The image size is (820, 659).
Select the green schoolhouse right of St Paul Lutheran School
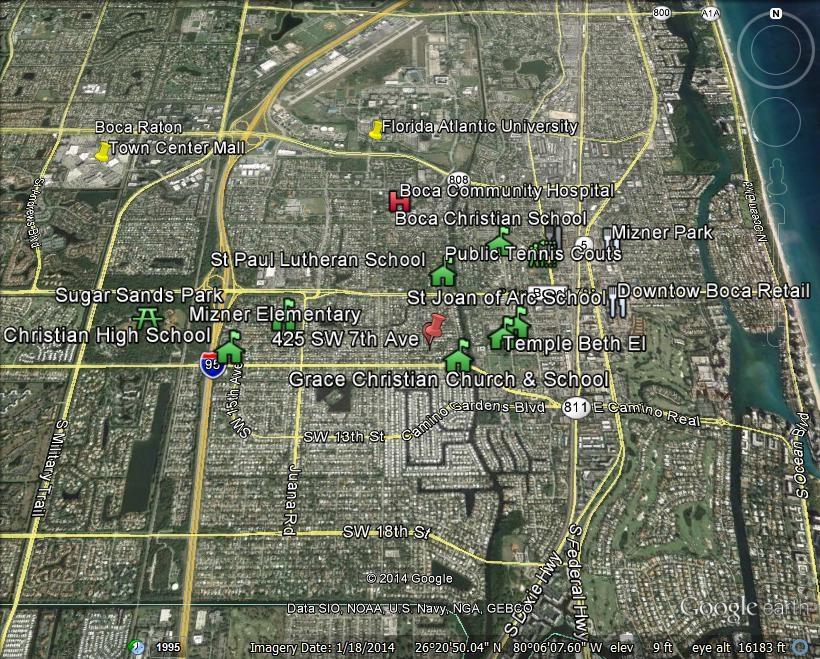[x=443, y=271]
